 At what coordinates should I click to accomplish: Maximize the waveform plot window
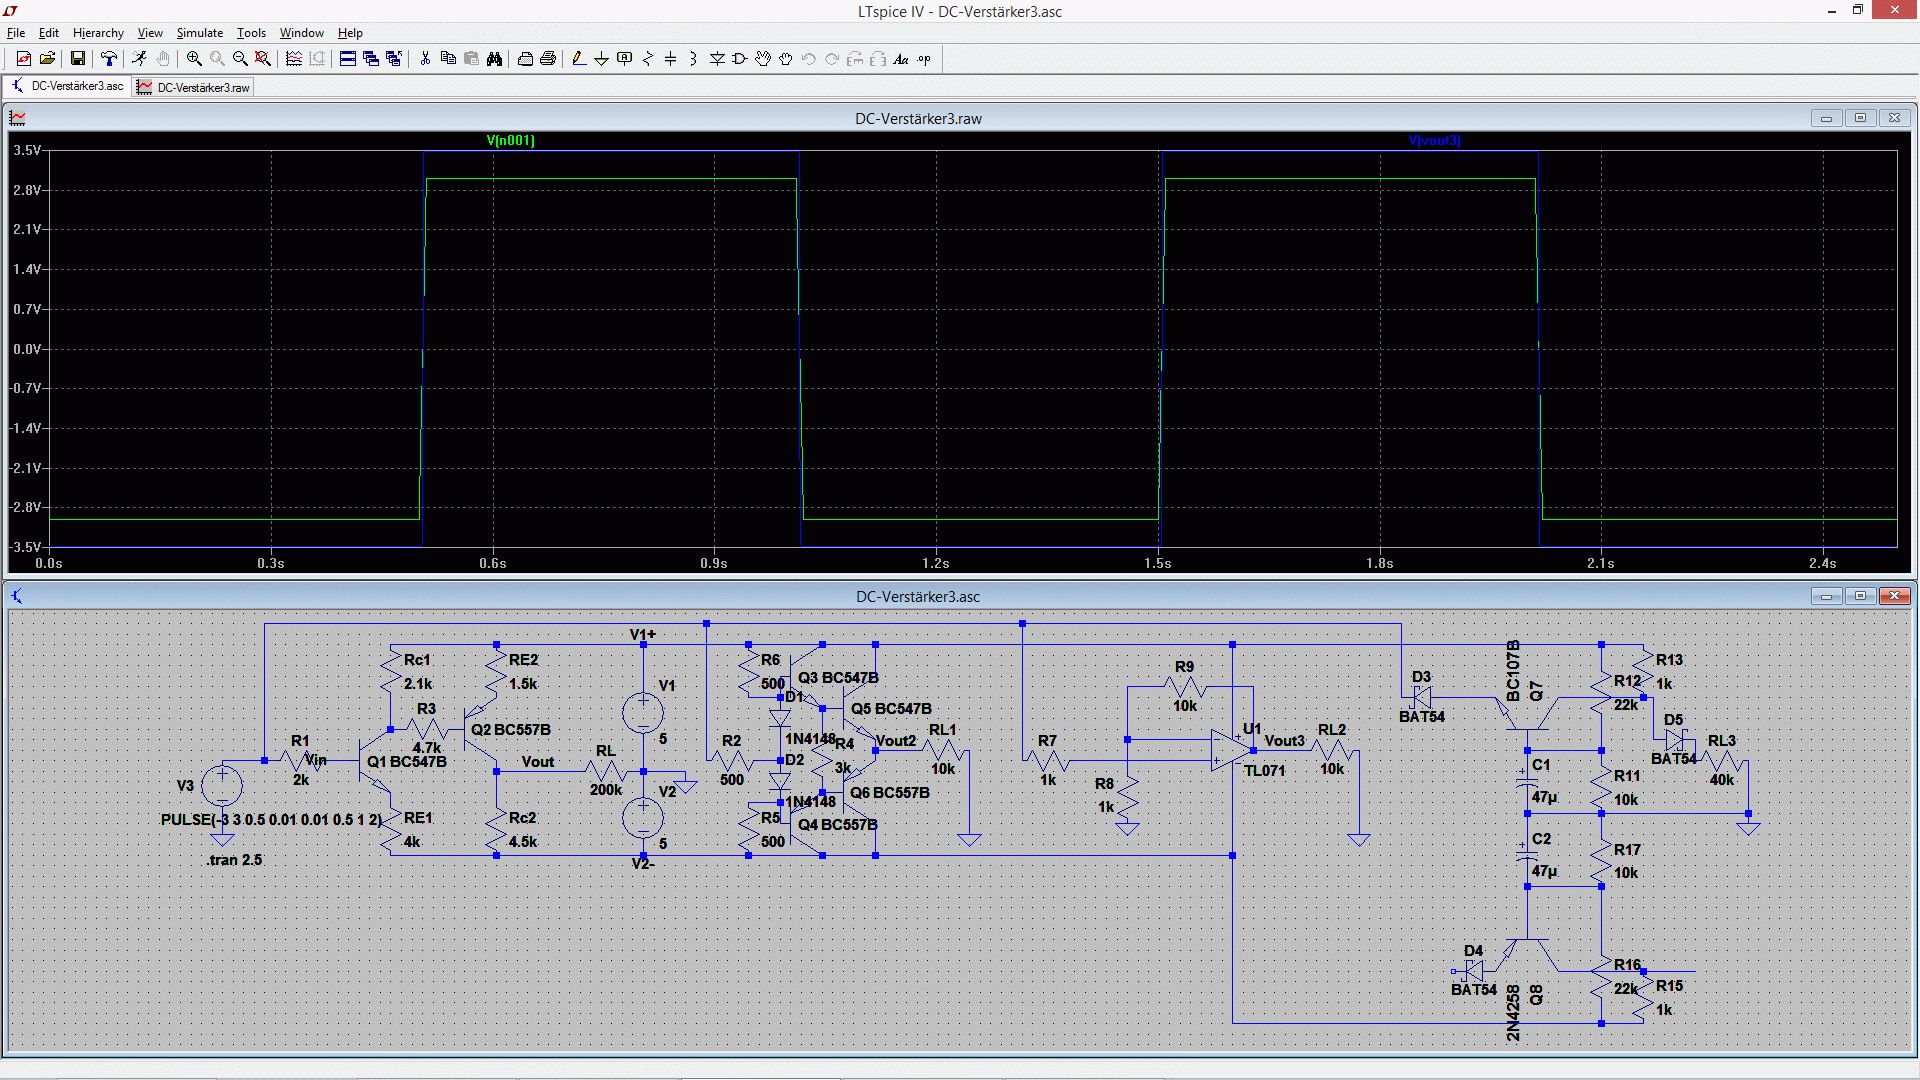(x=1860, y=118)
